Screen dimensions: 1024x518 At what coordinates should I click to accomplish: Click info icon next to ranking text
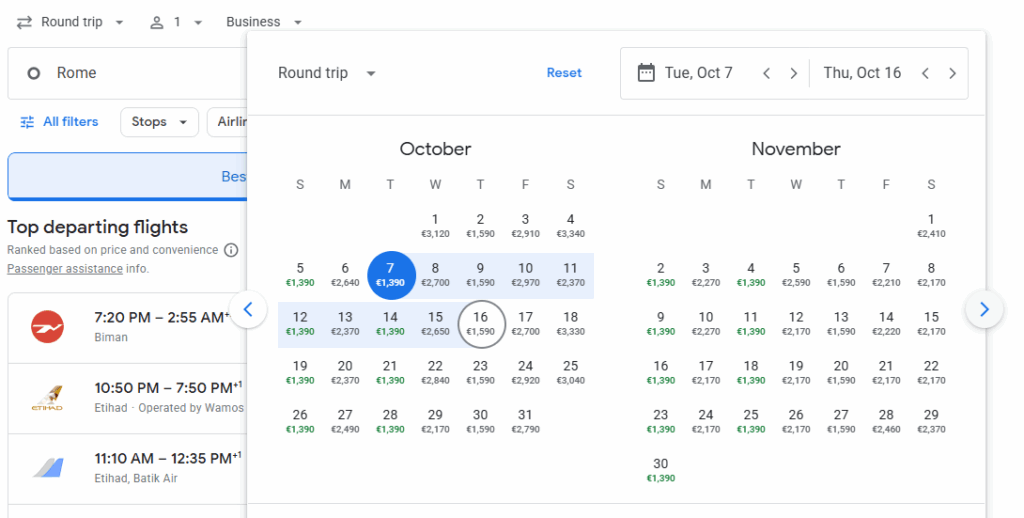231,250
